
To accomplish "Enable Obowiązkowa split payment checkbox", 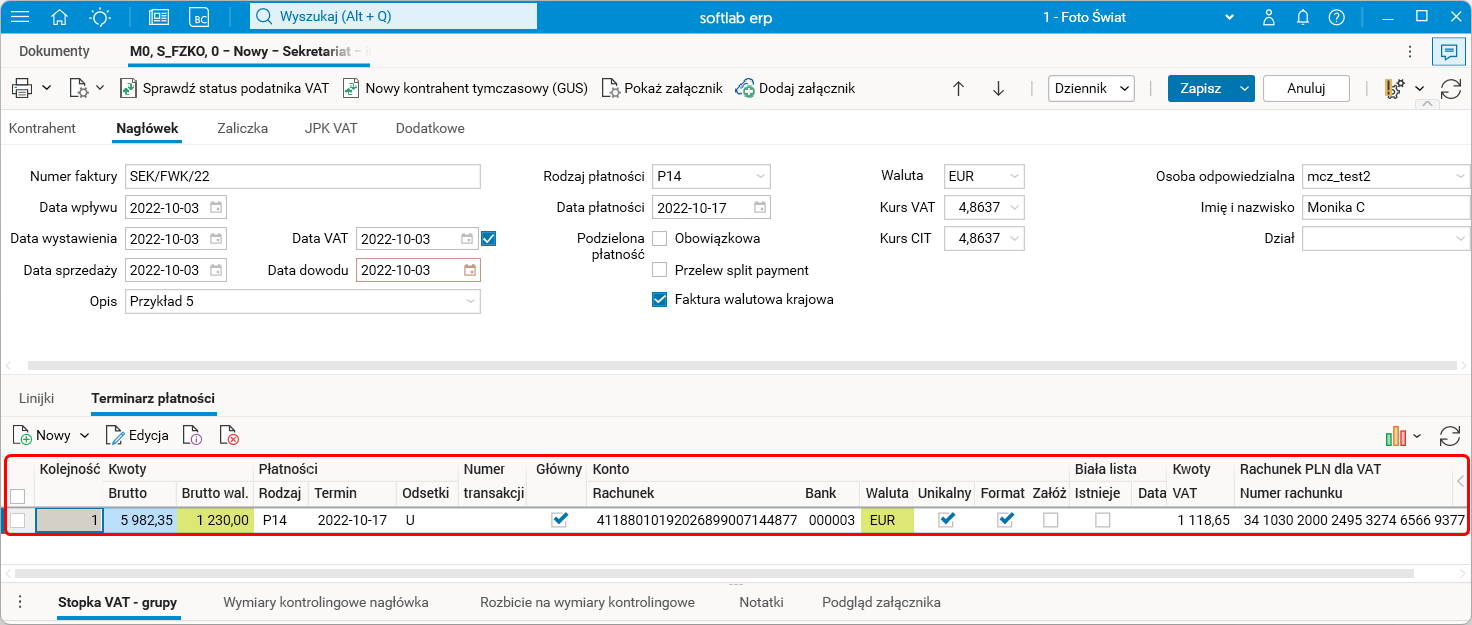I will pyautogui.click(x=660, y=238).
